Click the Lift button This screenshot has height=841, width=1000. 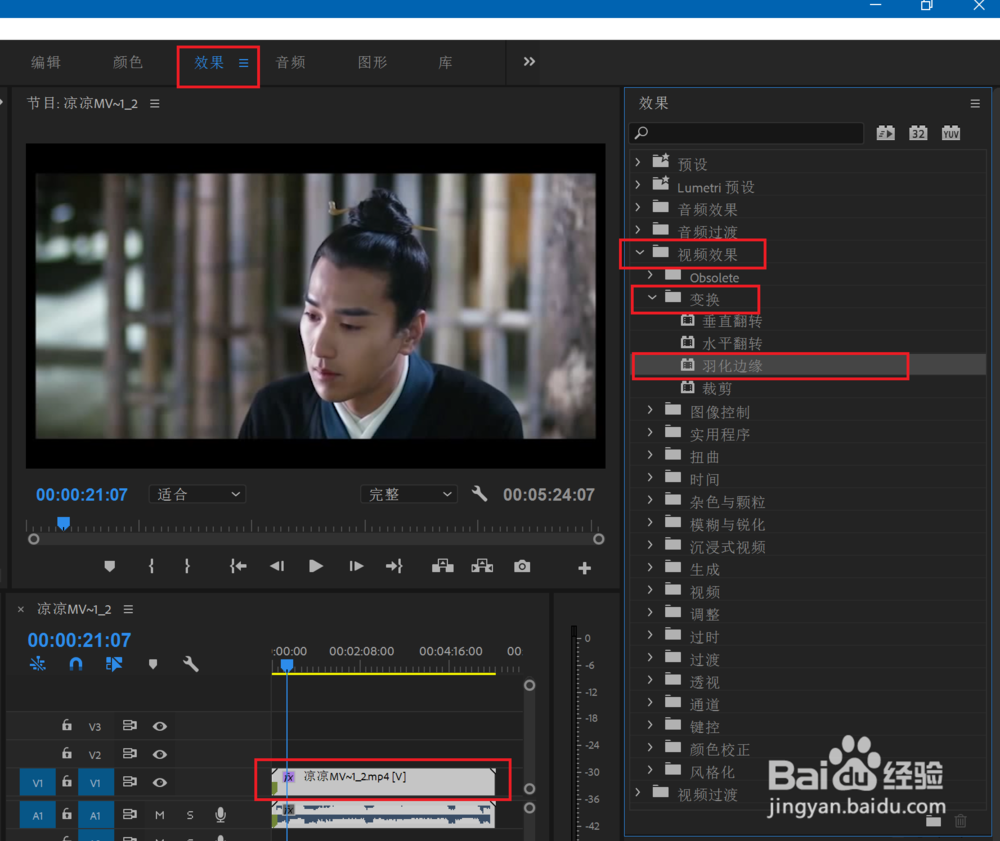[x=443, y=566]
